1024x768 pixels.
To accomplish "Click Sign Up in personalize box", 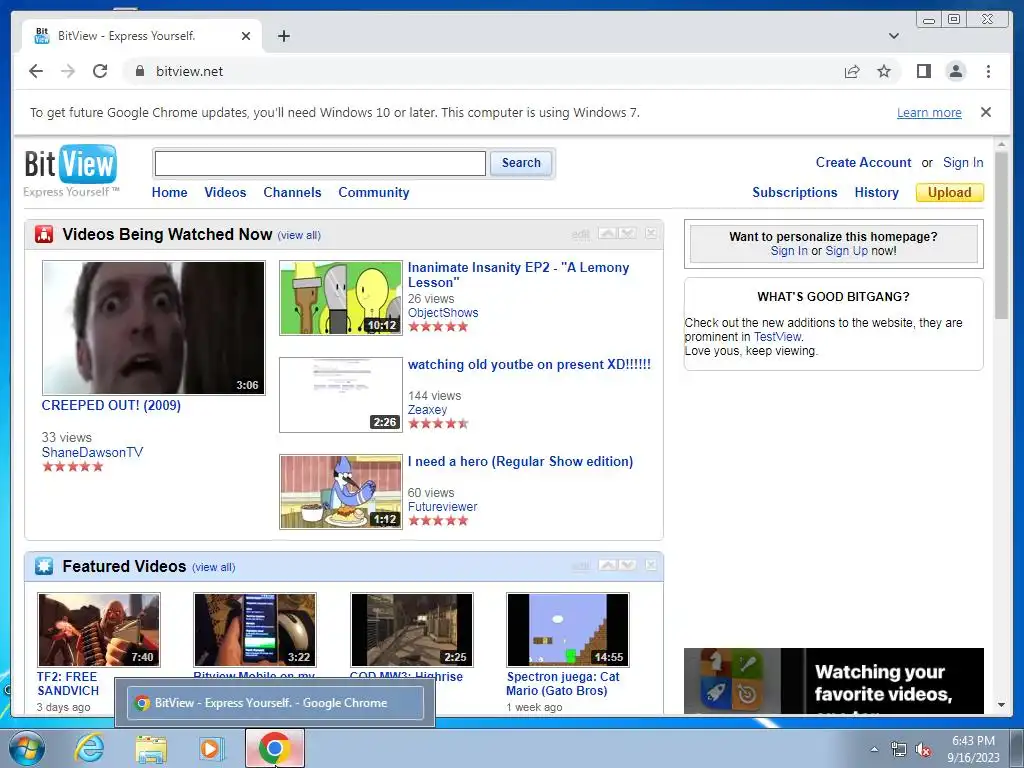I will (x=846, y=251).
